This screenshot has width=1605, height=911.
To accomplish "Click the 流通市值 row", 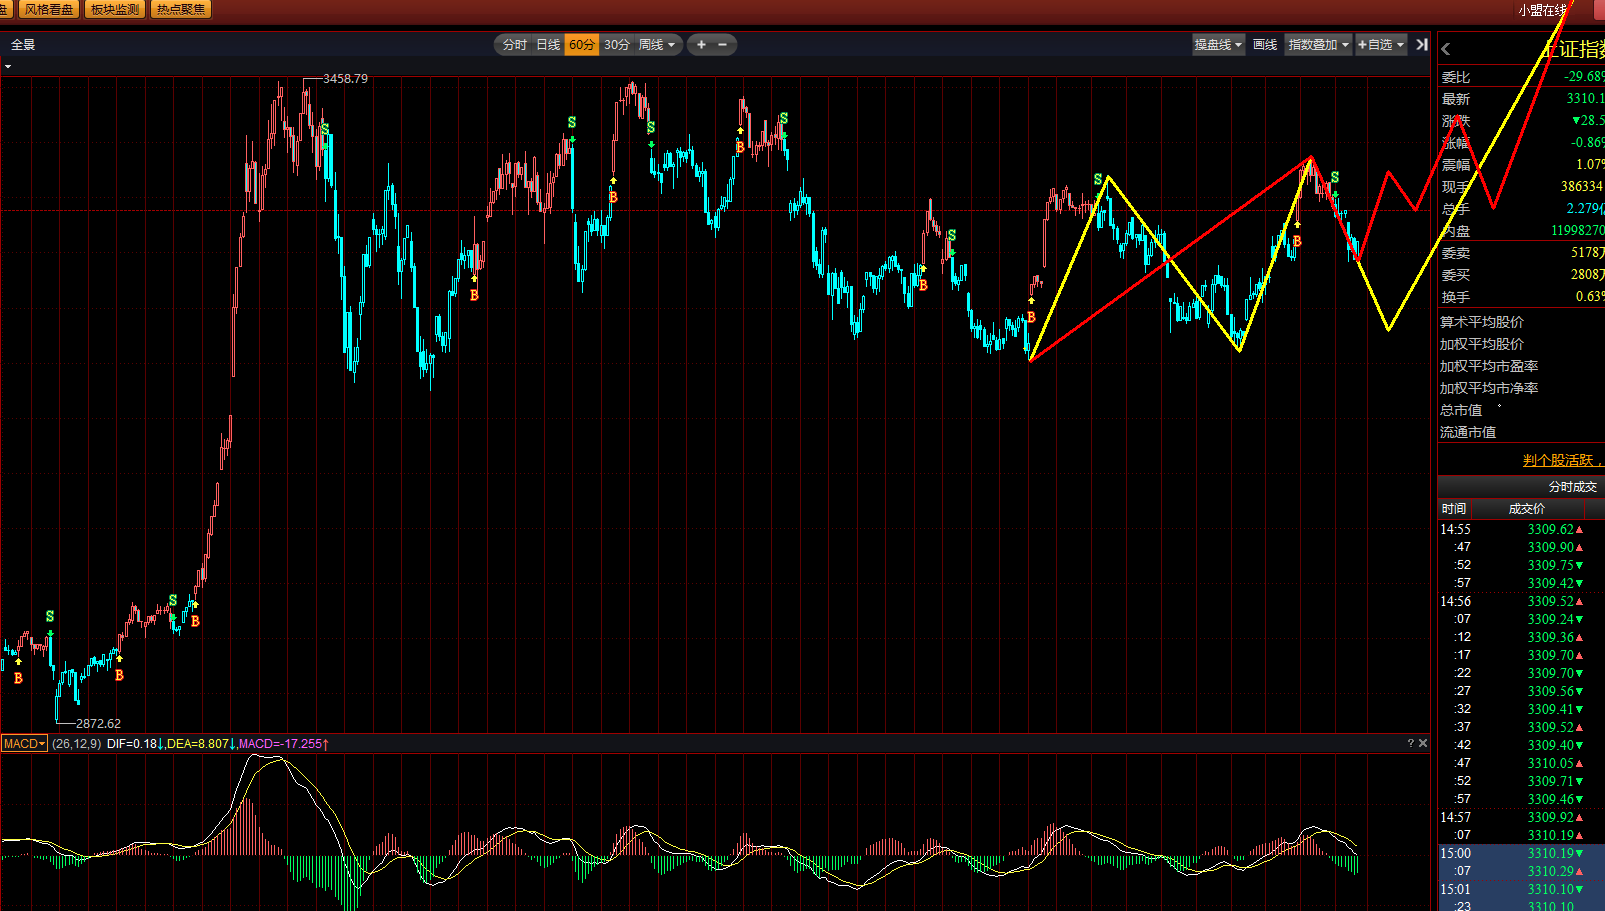I will [x=1468, y=432].
